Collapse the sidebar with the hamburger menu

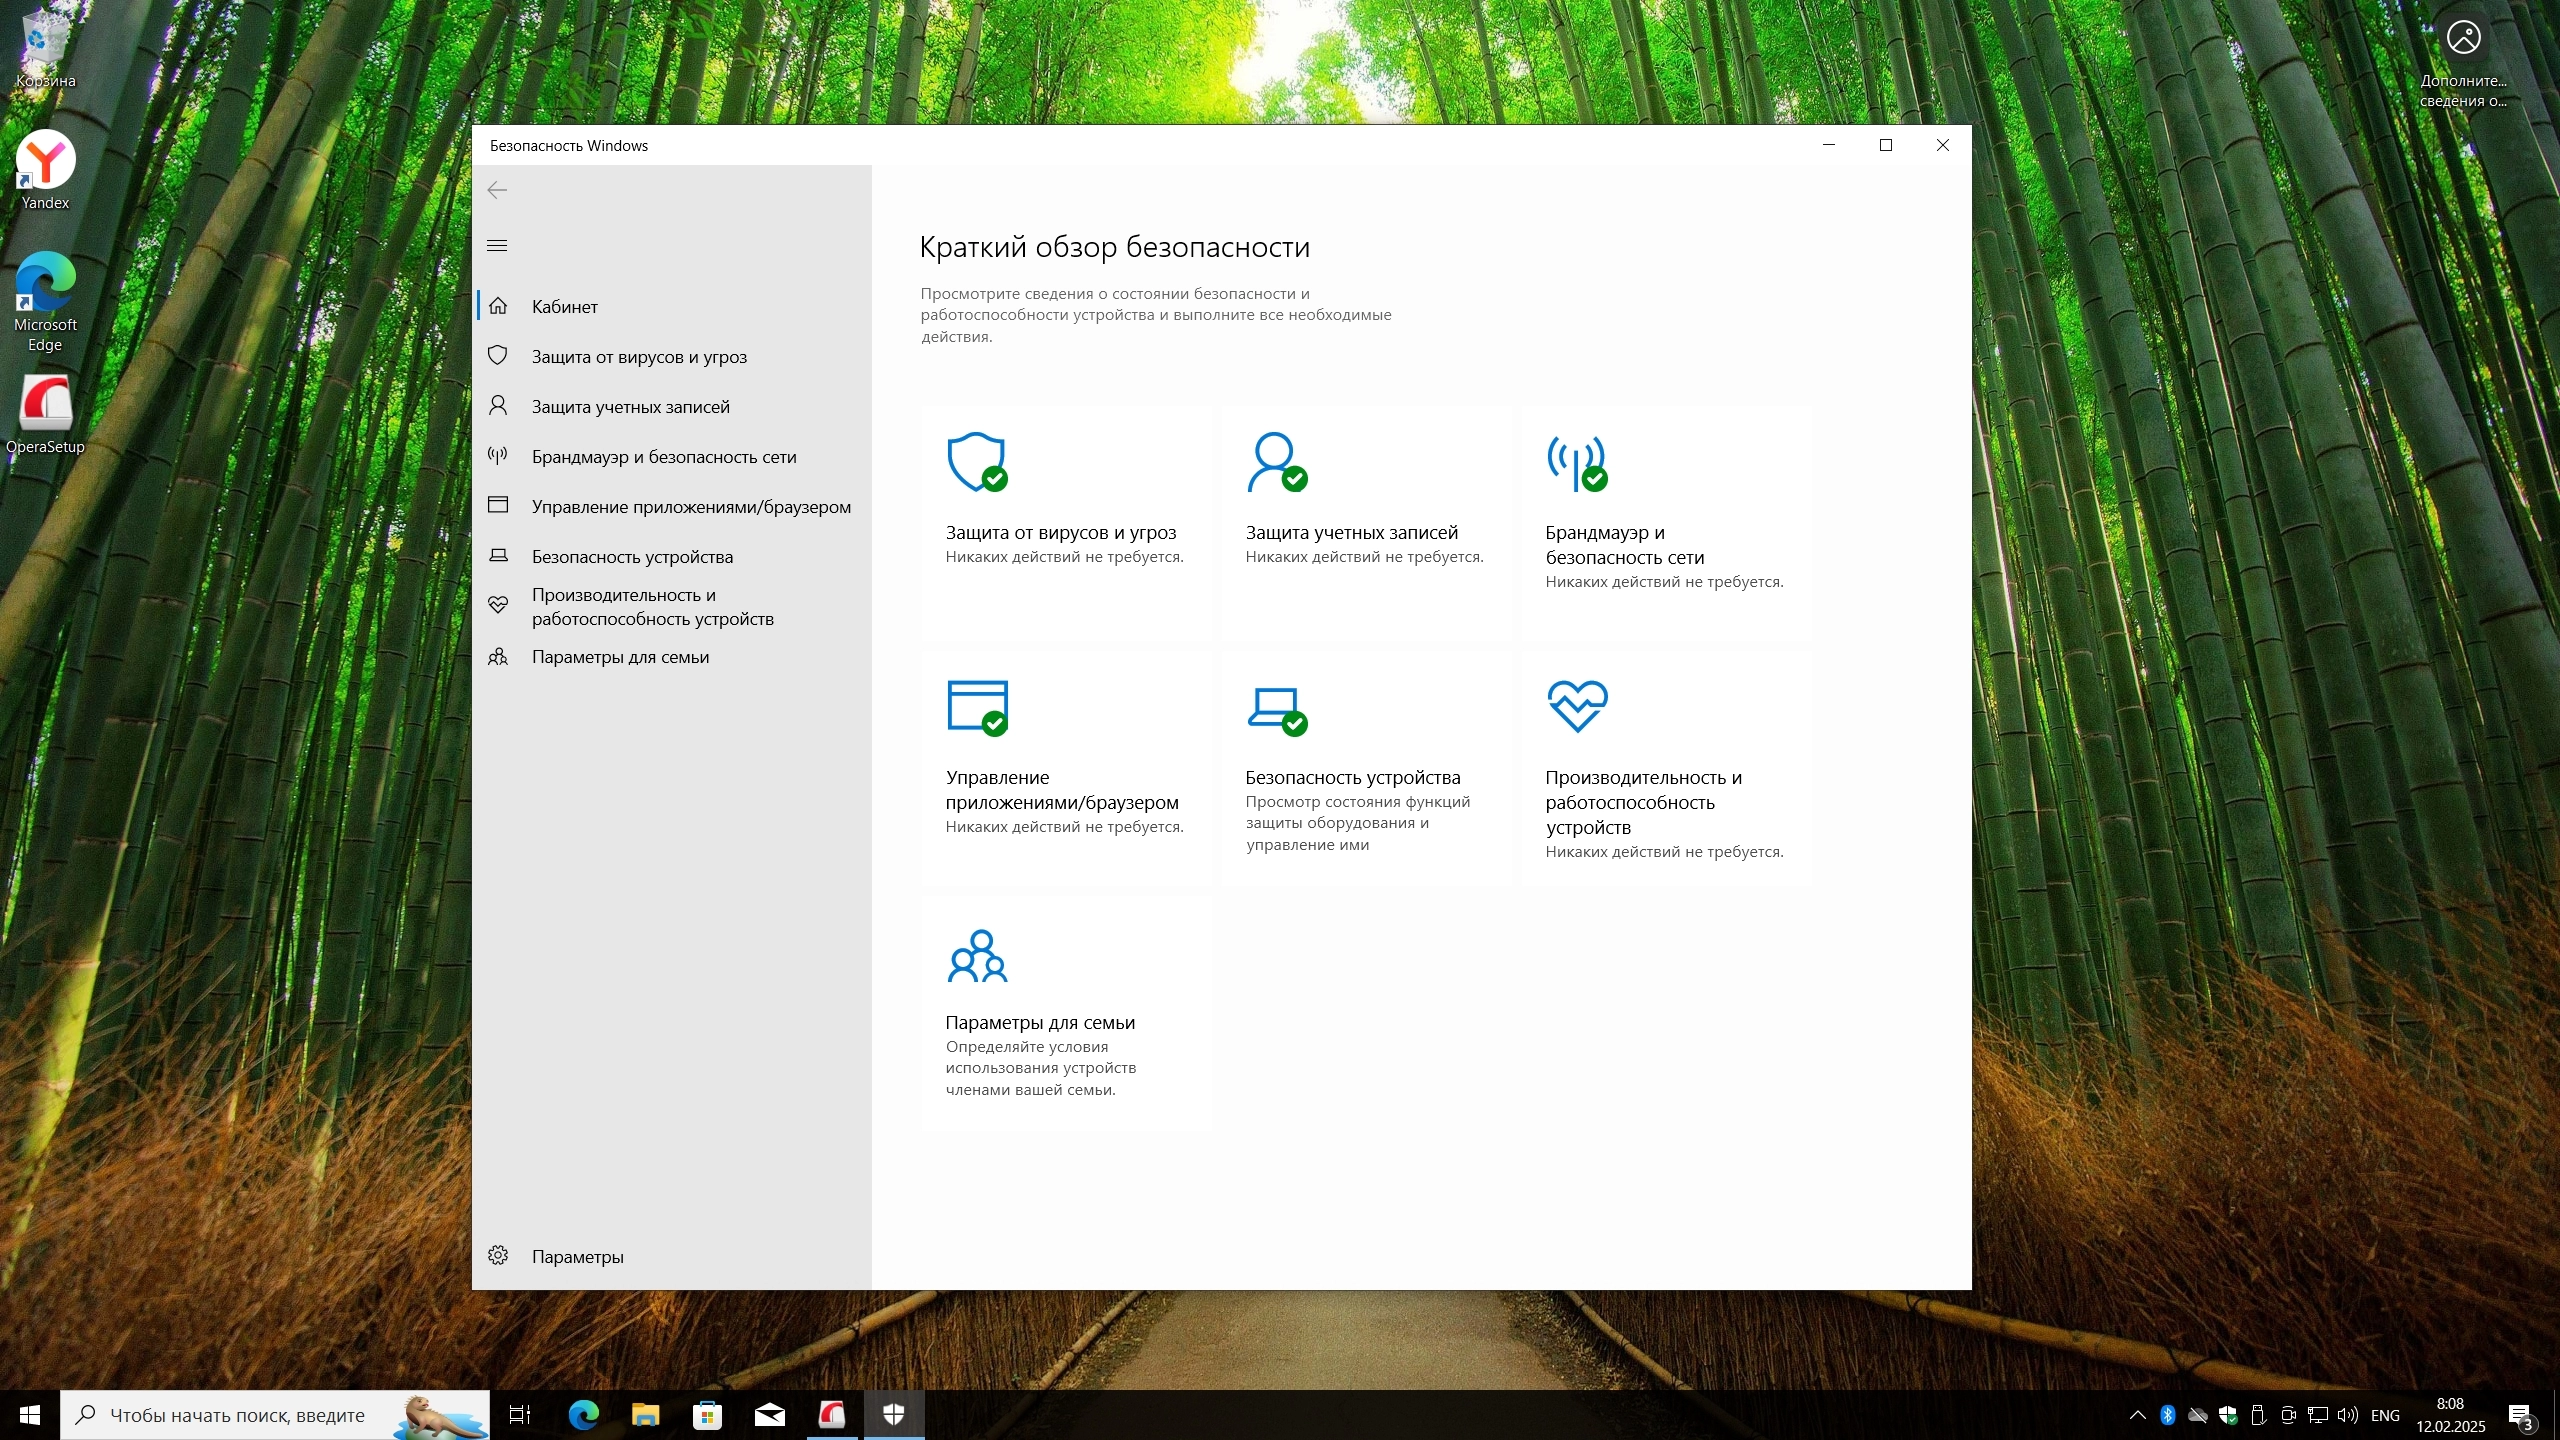497,245
